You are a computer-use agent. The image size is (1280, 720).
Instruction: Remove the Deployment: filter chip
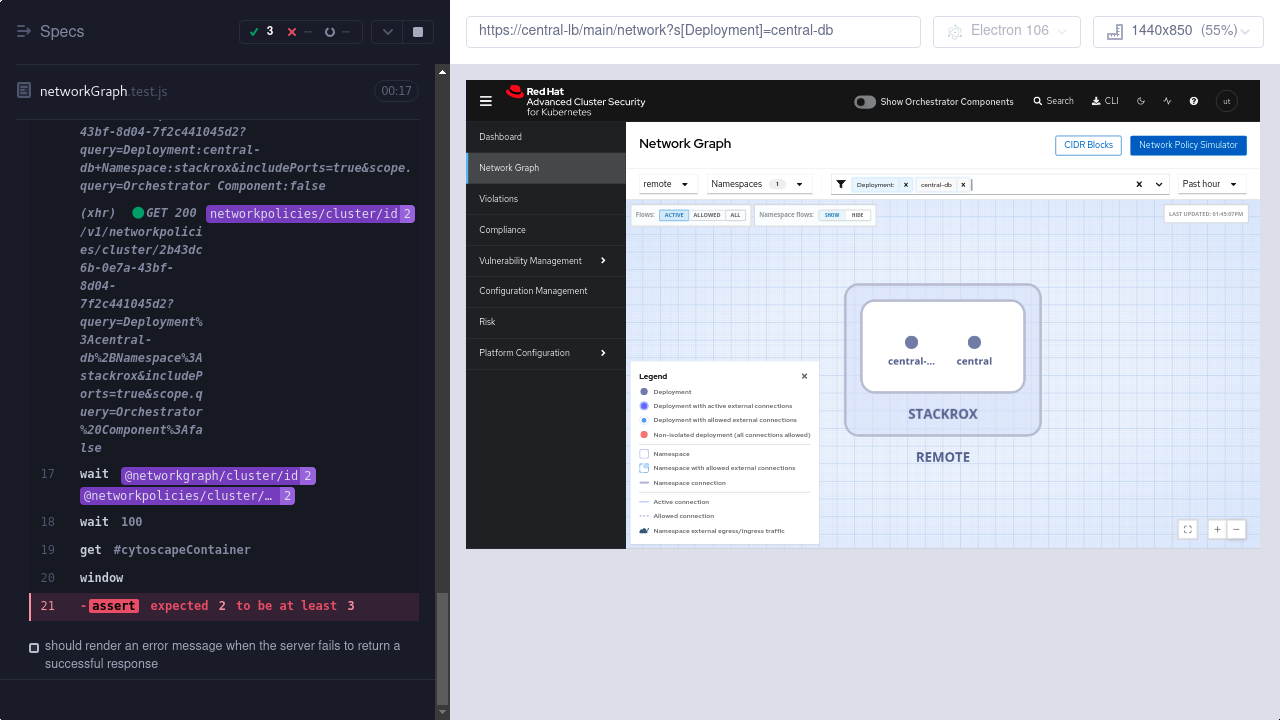905,185
